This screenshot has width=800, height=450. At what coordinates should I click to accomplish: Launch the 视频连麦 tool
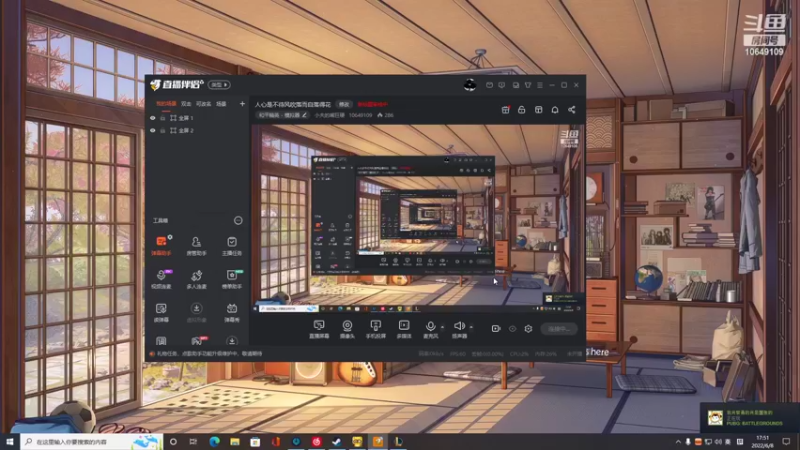click(x=161, y=279)
